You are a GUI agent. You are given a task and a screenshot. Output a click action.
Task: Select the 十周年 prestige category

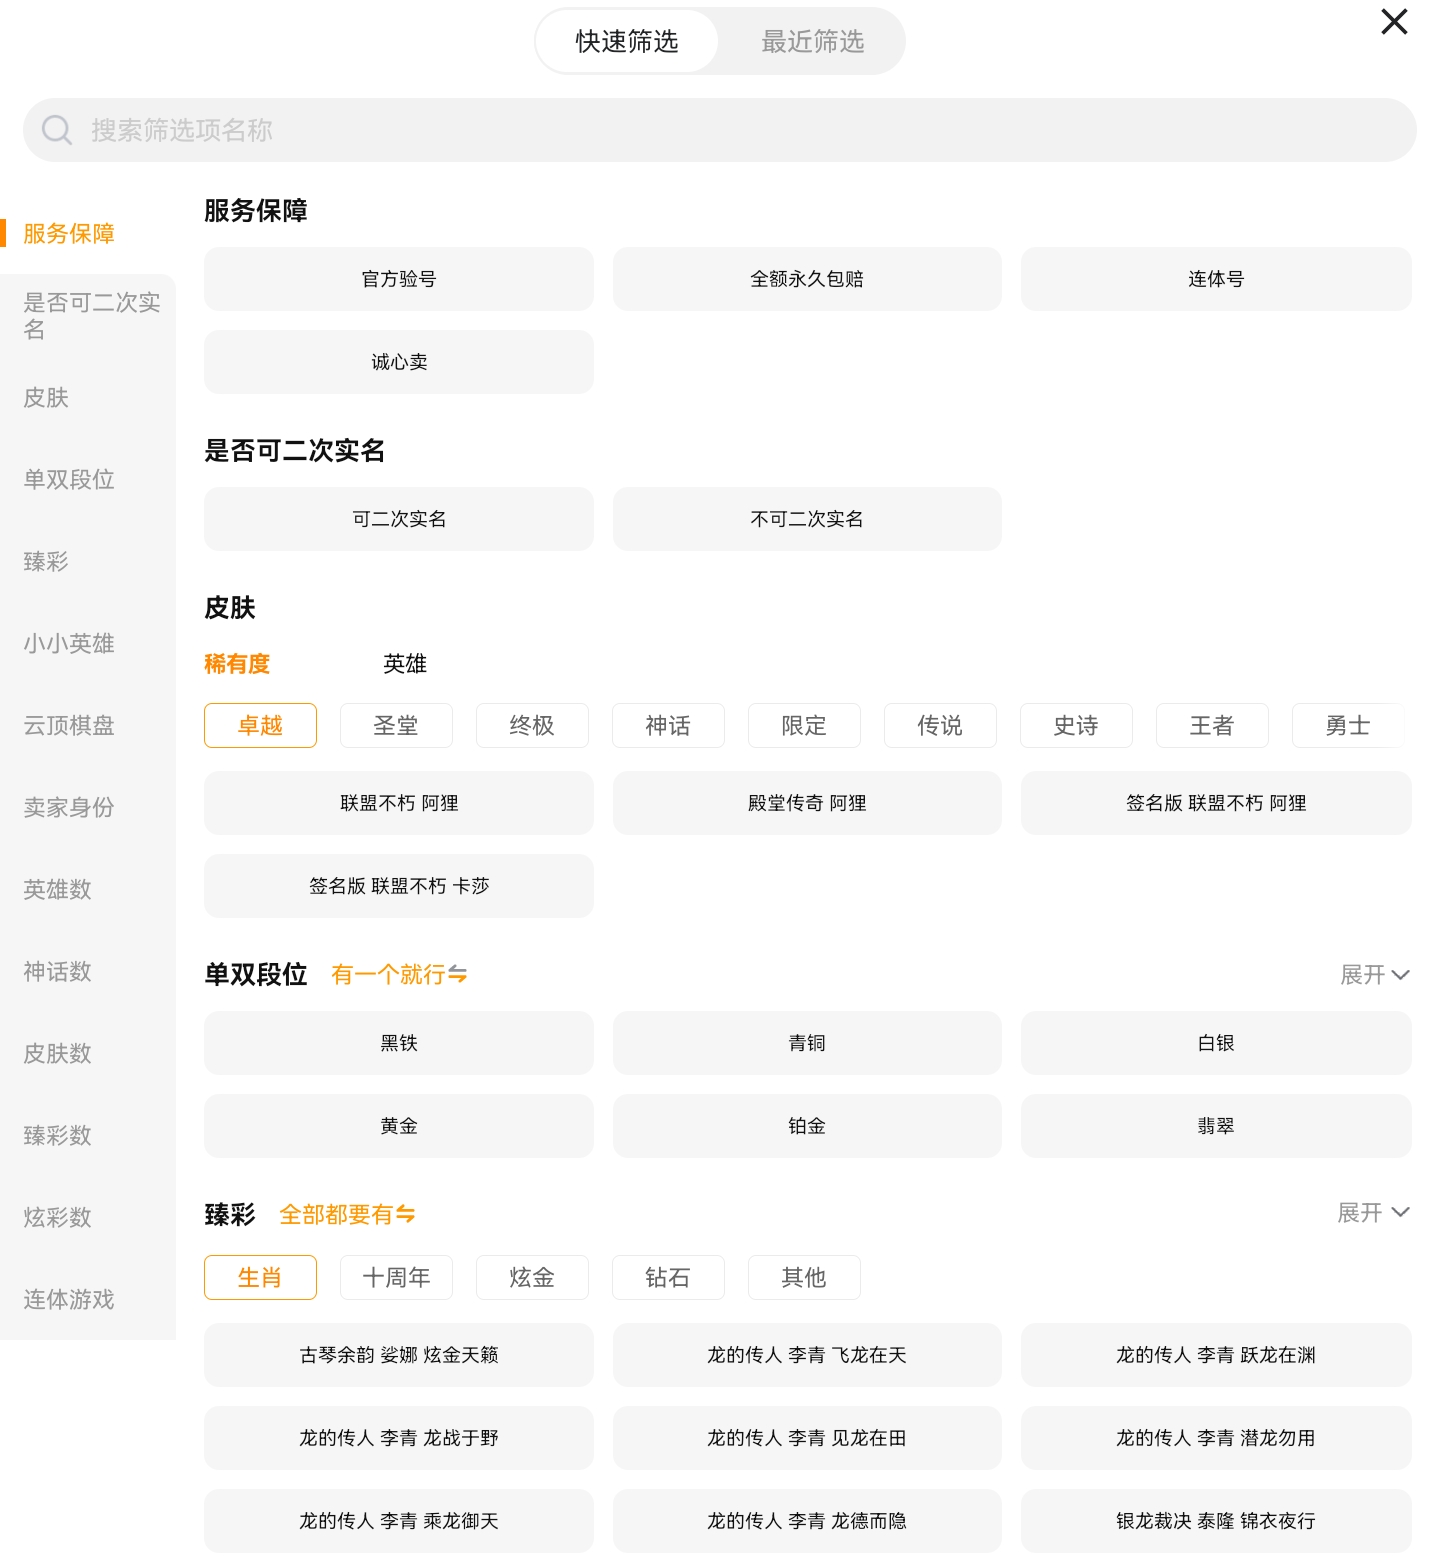point(396,1277)
